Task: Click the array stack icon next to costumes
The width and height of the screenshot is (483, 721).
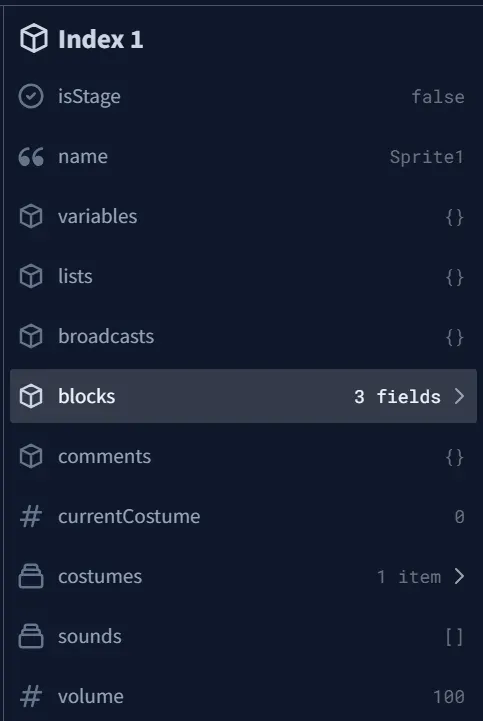Action: [31, 576]
